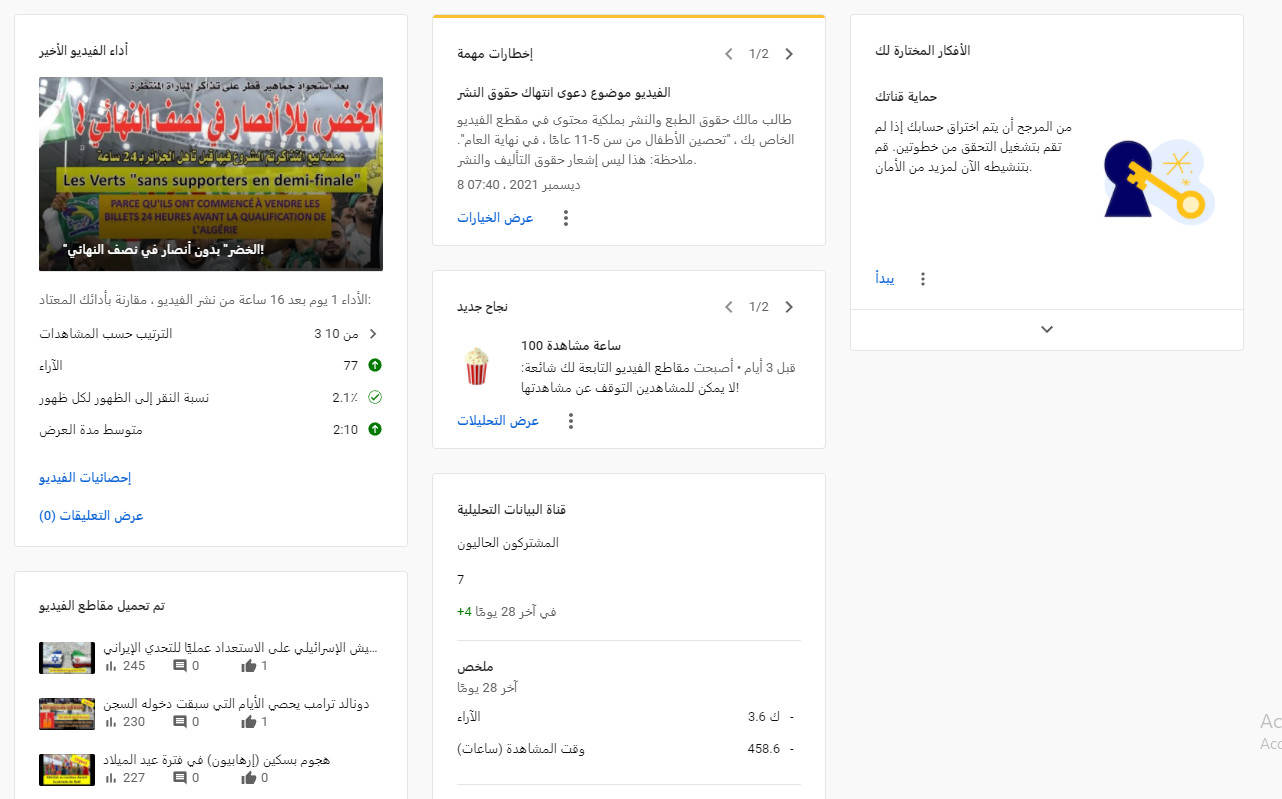Image resolution: width=1282 pixels, height=799 pixels.
Task: Click the green up-arrow beside the 77 views stat
Action: pos(374,365)
